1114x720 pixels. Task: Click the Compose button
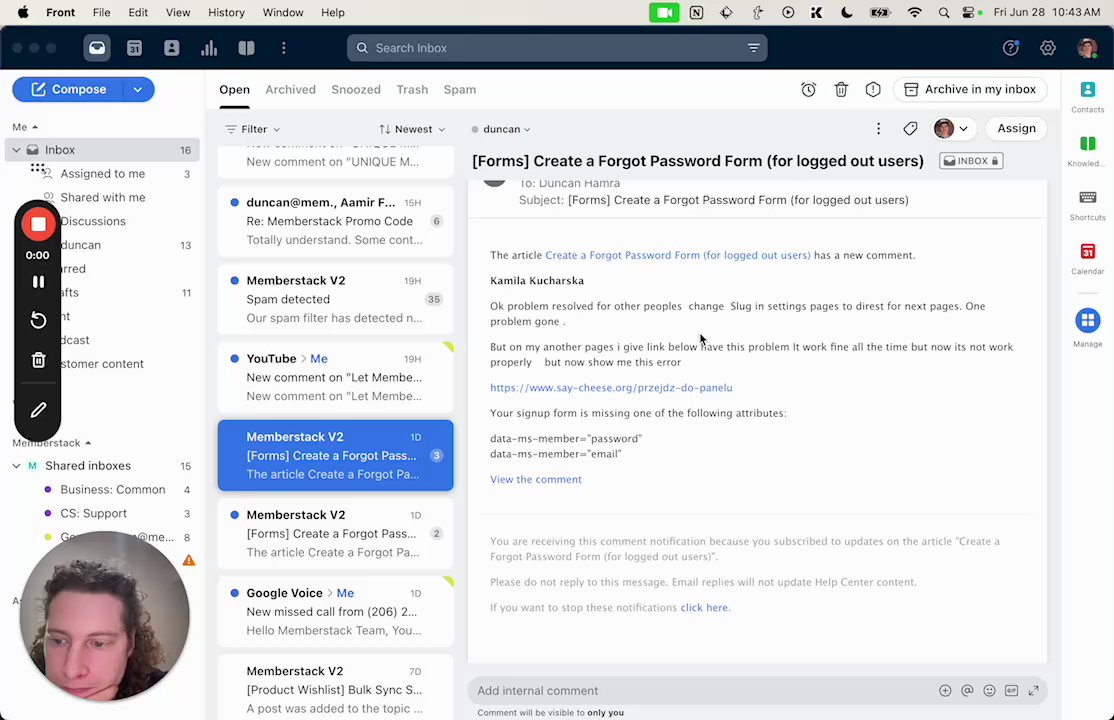[69, 90]
